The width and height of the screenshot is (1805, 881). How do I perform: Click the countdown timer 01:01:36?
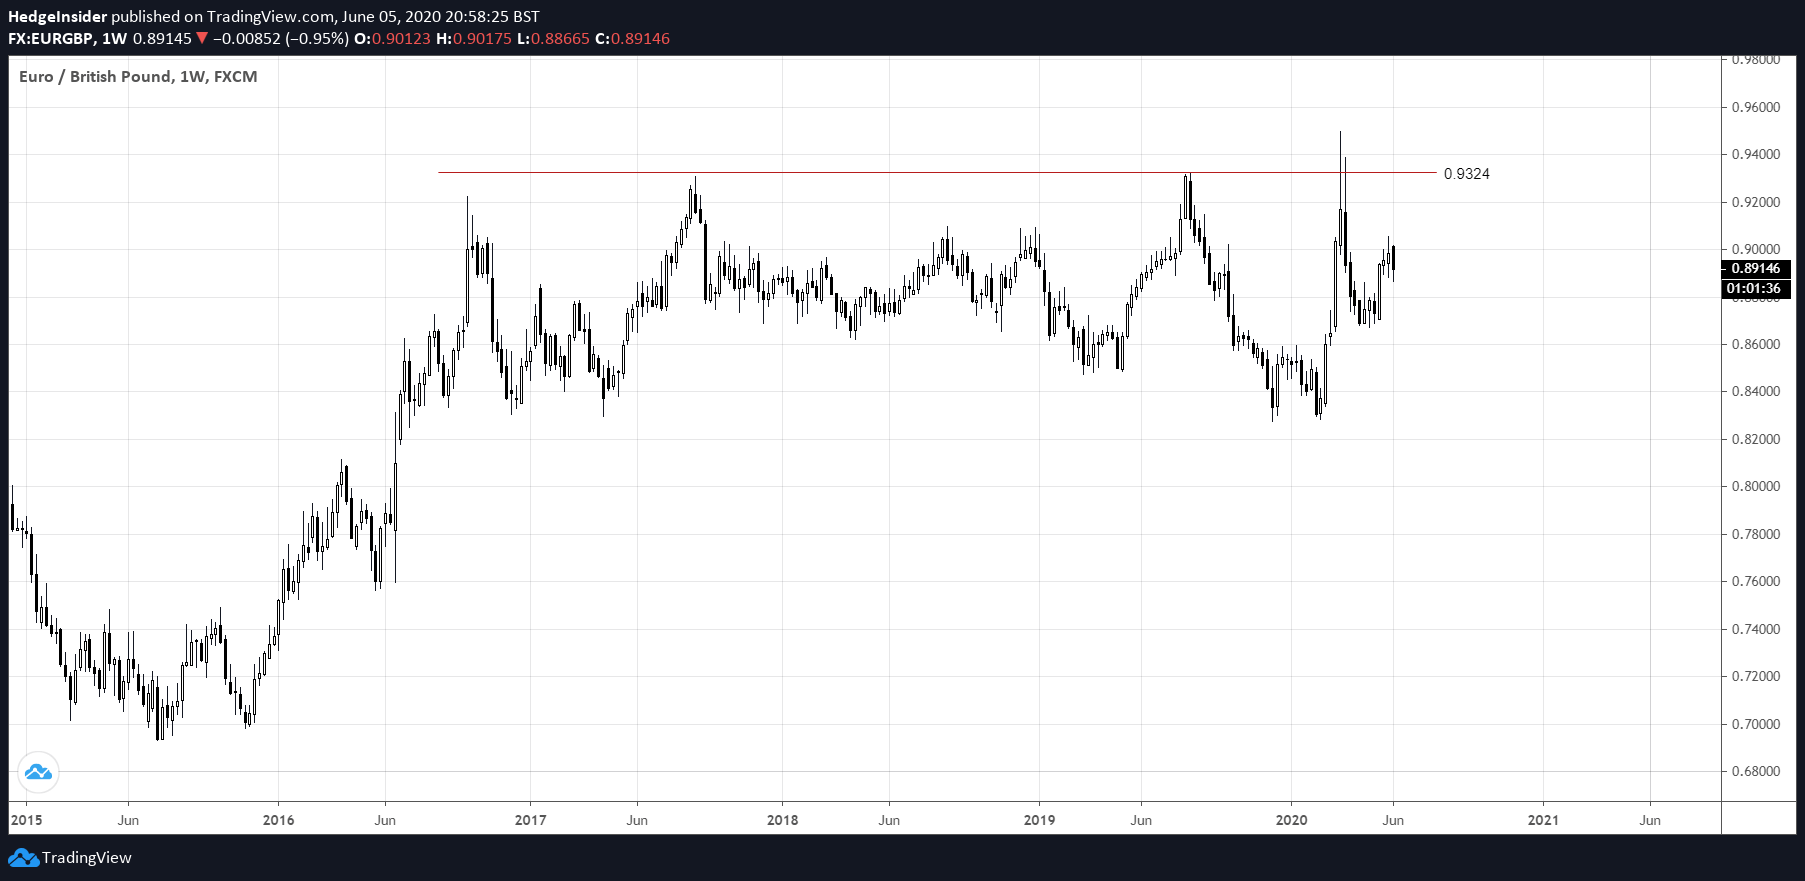(x=1755, y=288)
